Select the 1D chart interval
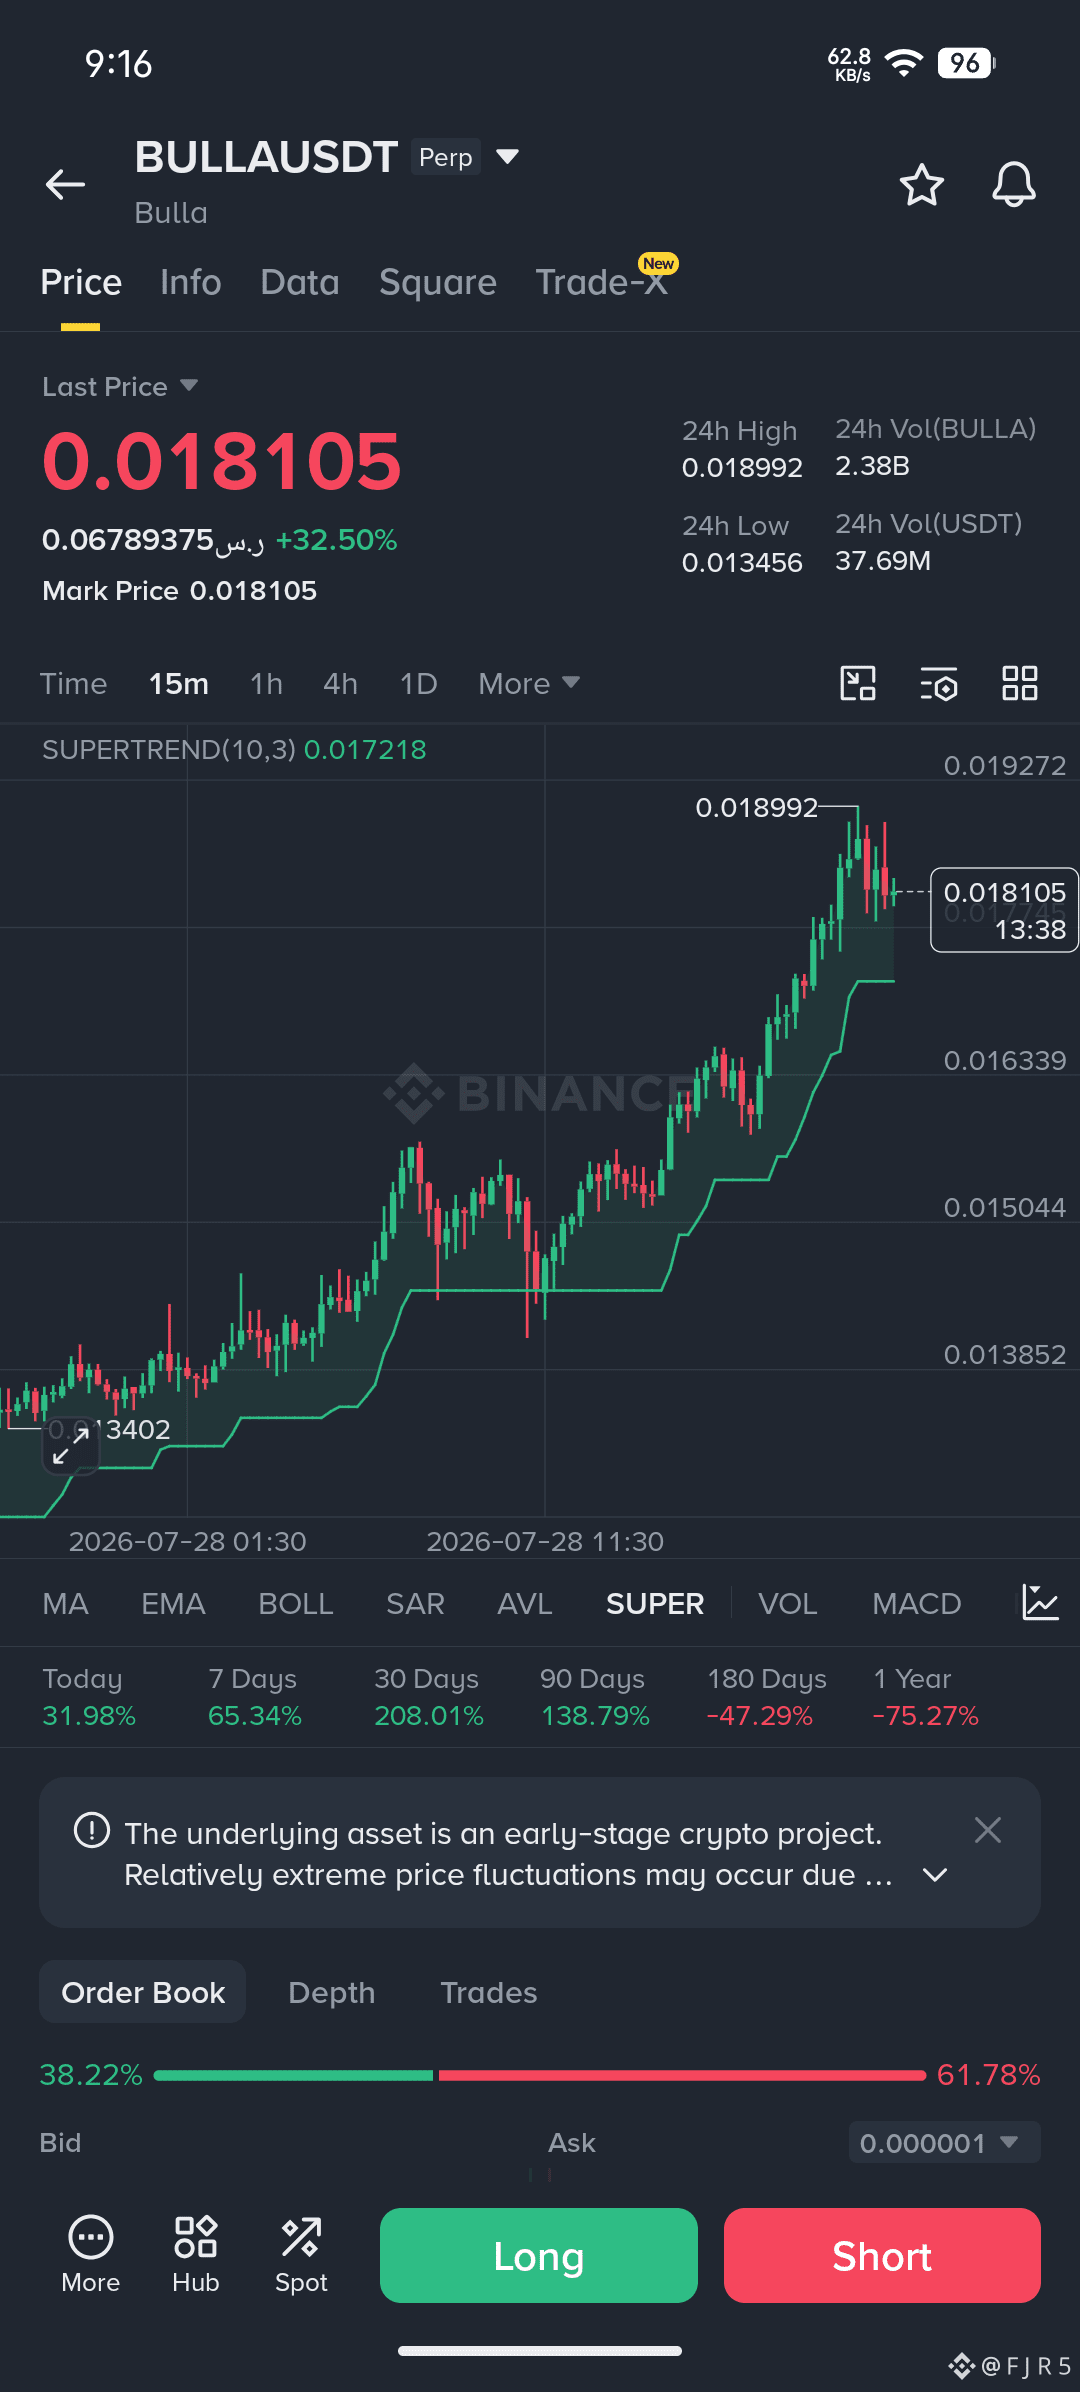The image size is (1080, 2392). [418, 683]
